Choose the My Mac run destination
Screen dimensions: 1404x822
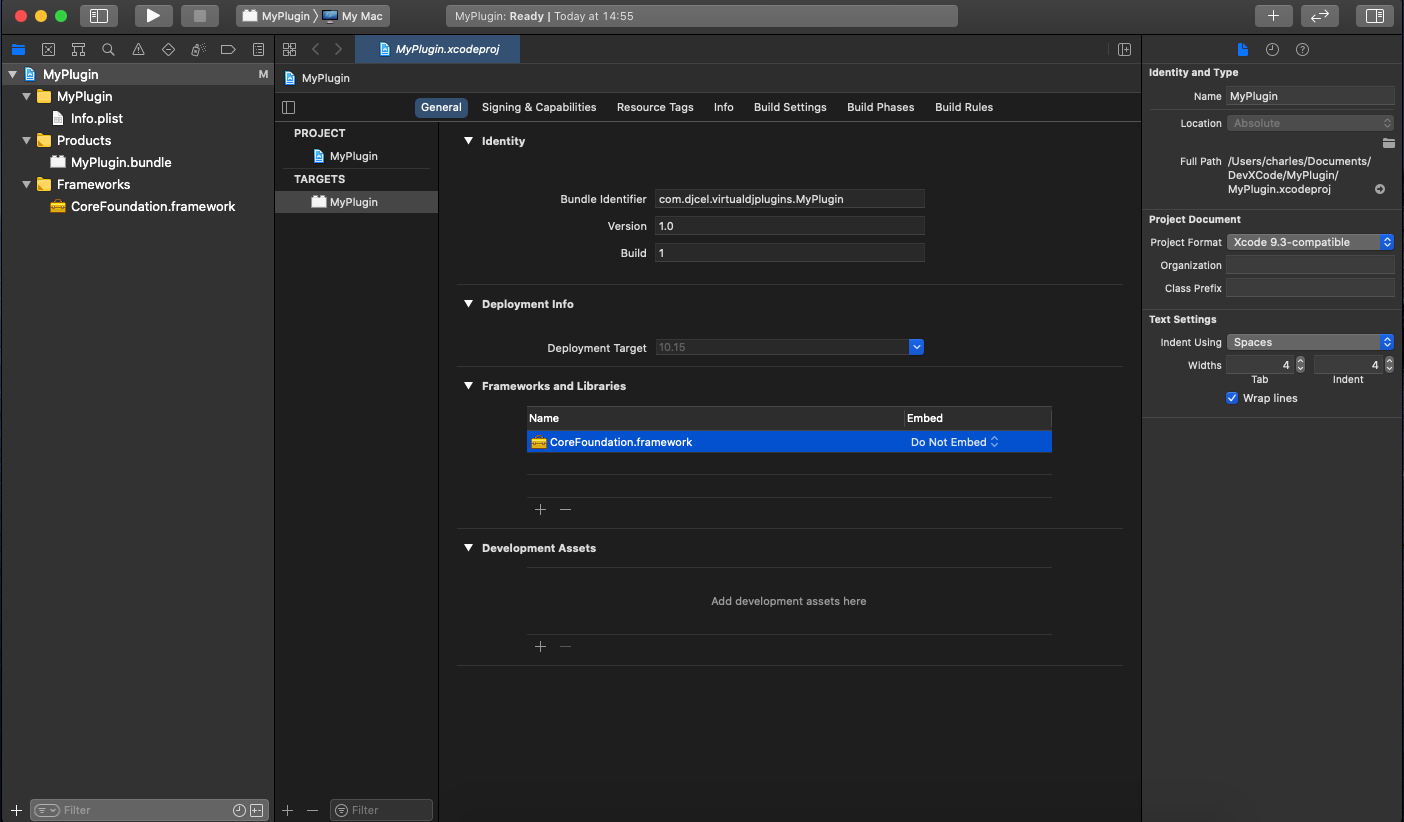(x=353, y=16)
